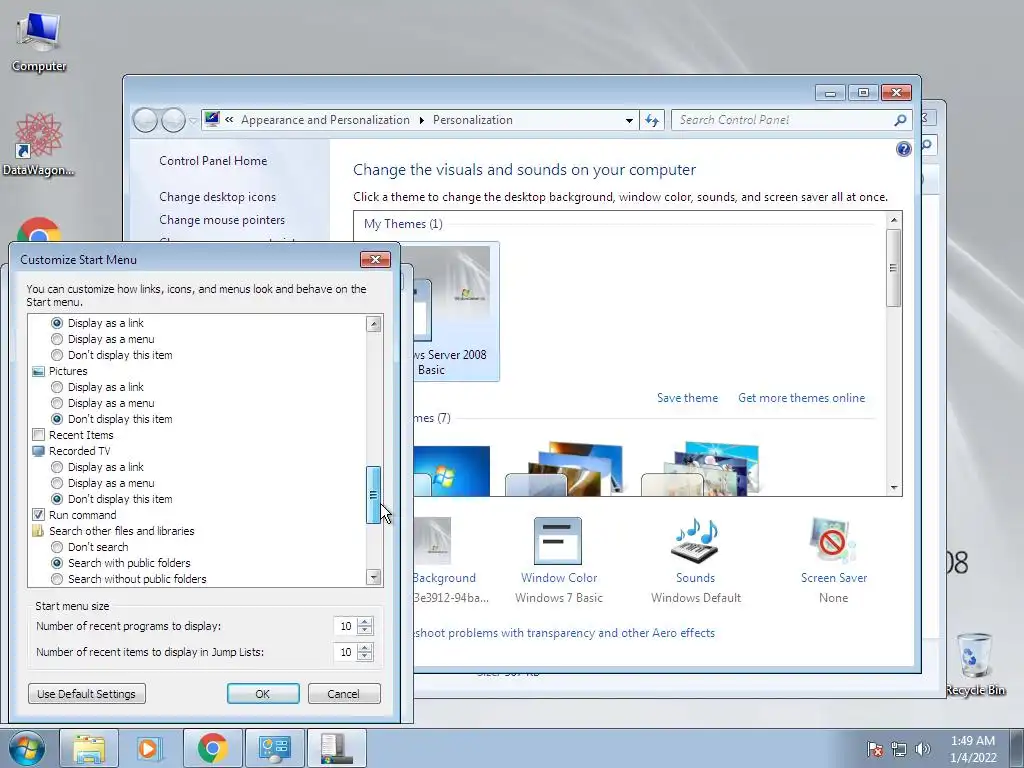Screen dimensions: 1024x768
Task: Click the Windows Start orb
Action: (x=27, y=748)
